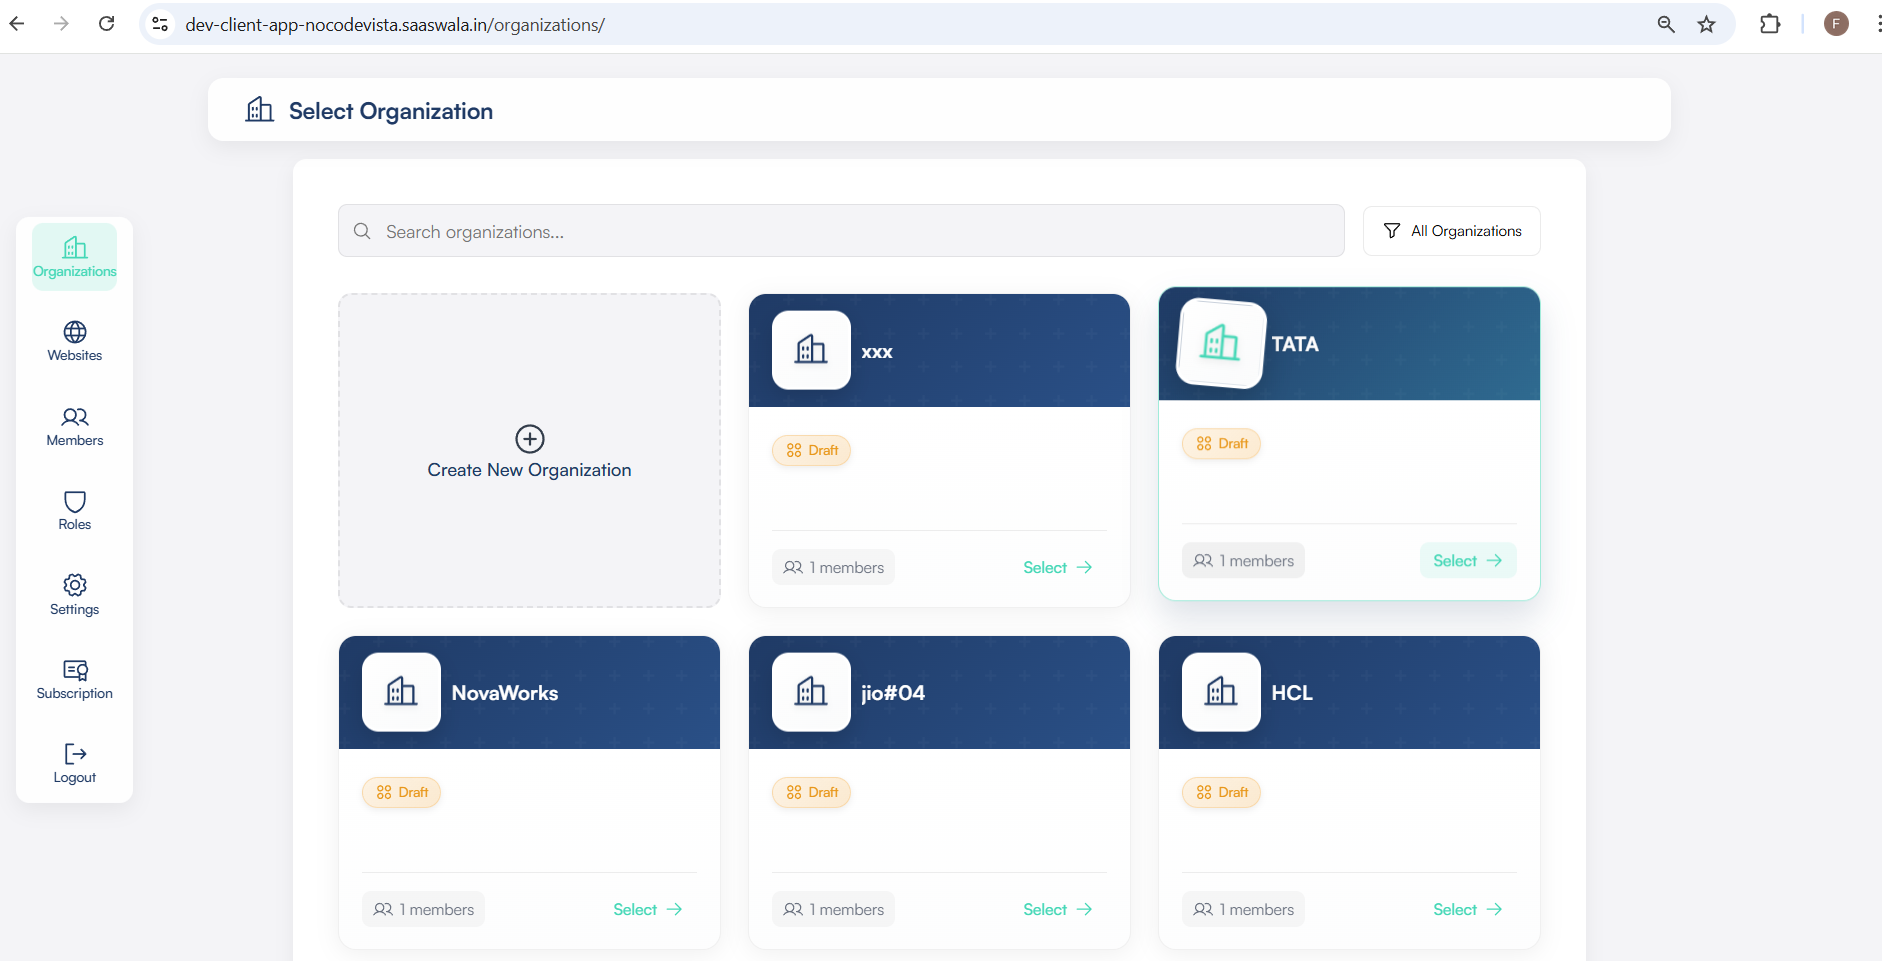Open the Roles shield icon
This screenshot has height=961, width=1882.
click(x=75, y=501)
